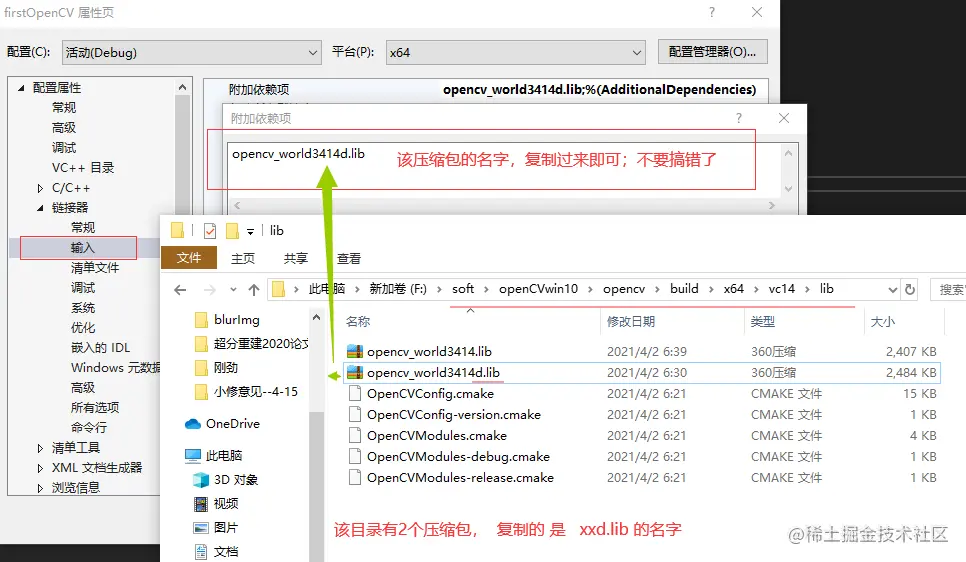Select 所有选项 under 链接器

point(95,407)
